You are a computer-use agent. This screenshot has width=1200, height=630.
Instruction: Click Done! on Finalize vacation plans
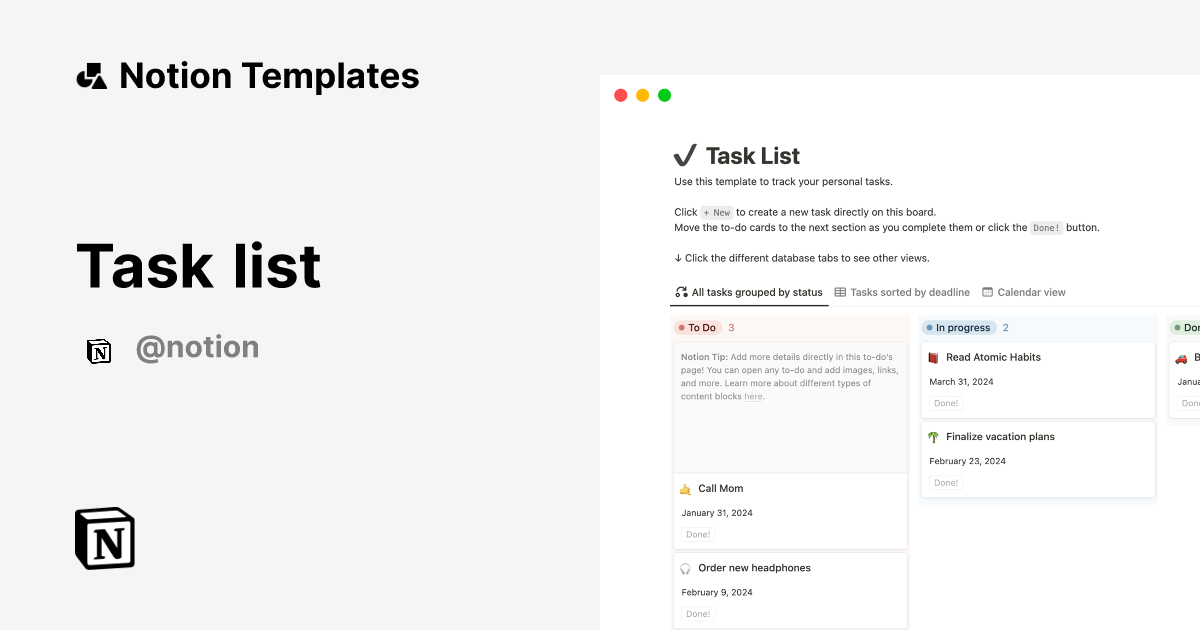point(945,482)
